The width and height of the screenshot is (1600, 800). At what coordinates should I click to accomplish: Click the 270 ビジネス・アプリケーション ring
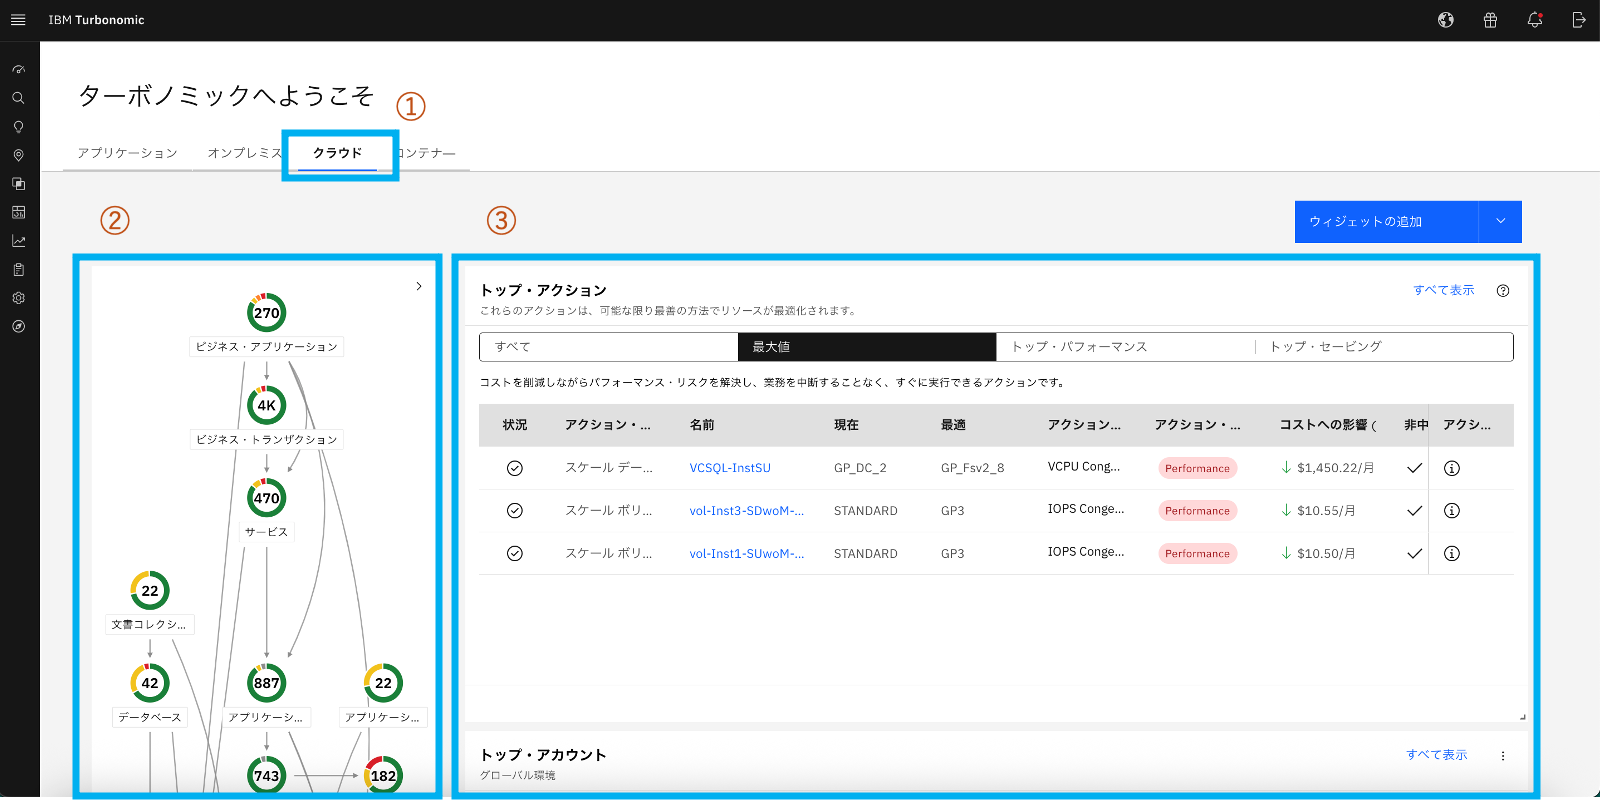[x=267, y=313]
